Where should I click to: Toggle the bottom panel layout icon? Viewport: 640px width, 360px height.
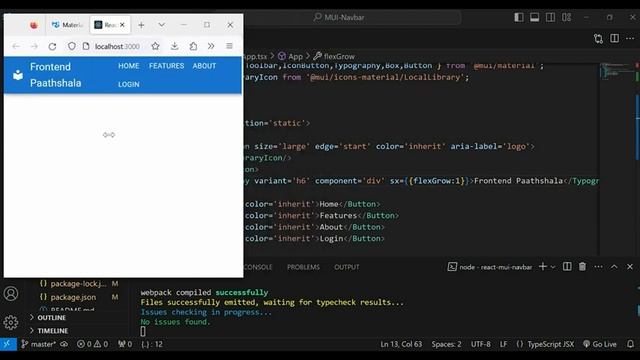coord(534,17)
